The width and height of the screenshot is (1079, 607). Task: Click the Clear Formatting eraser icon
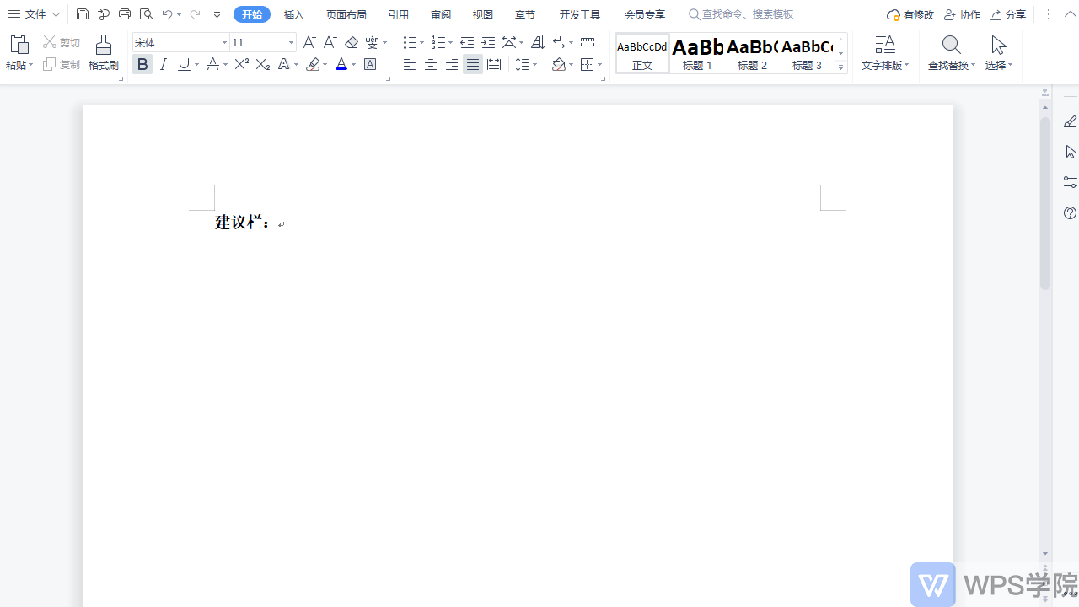352,43
